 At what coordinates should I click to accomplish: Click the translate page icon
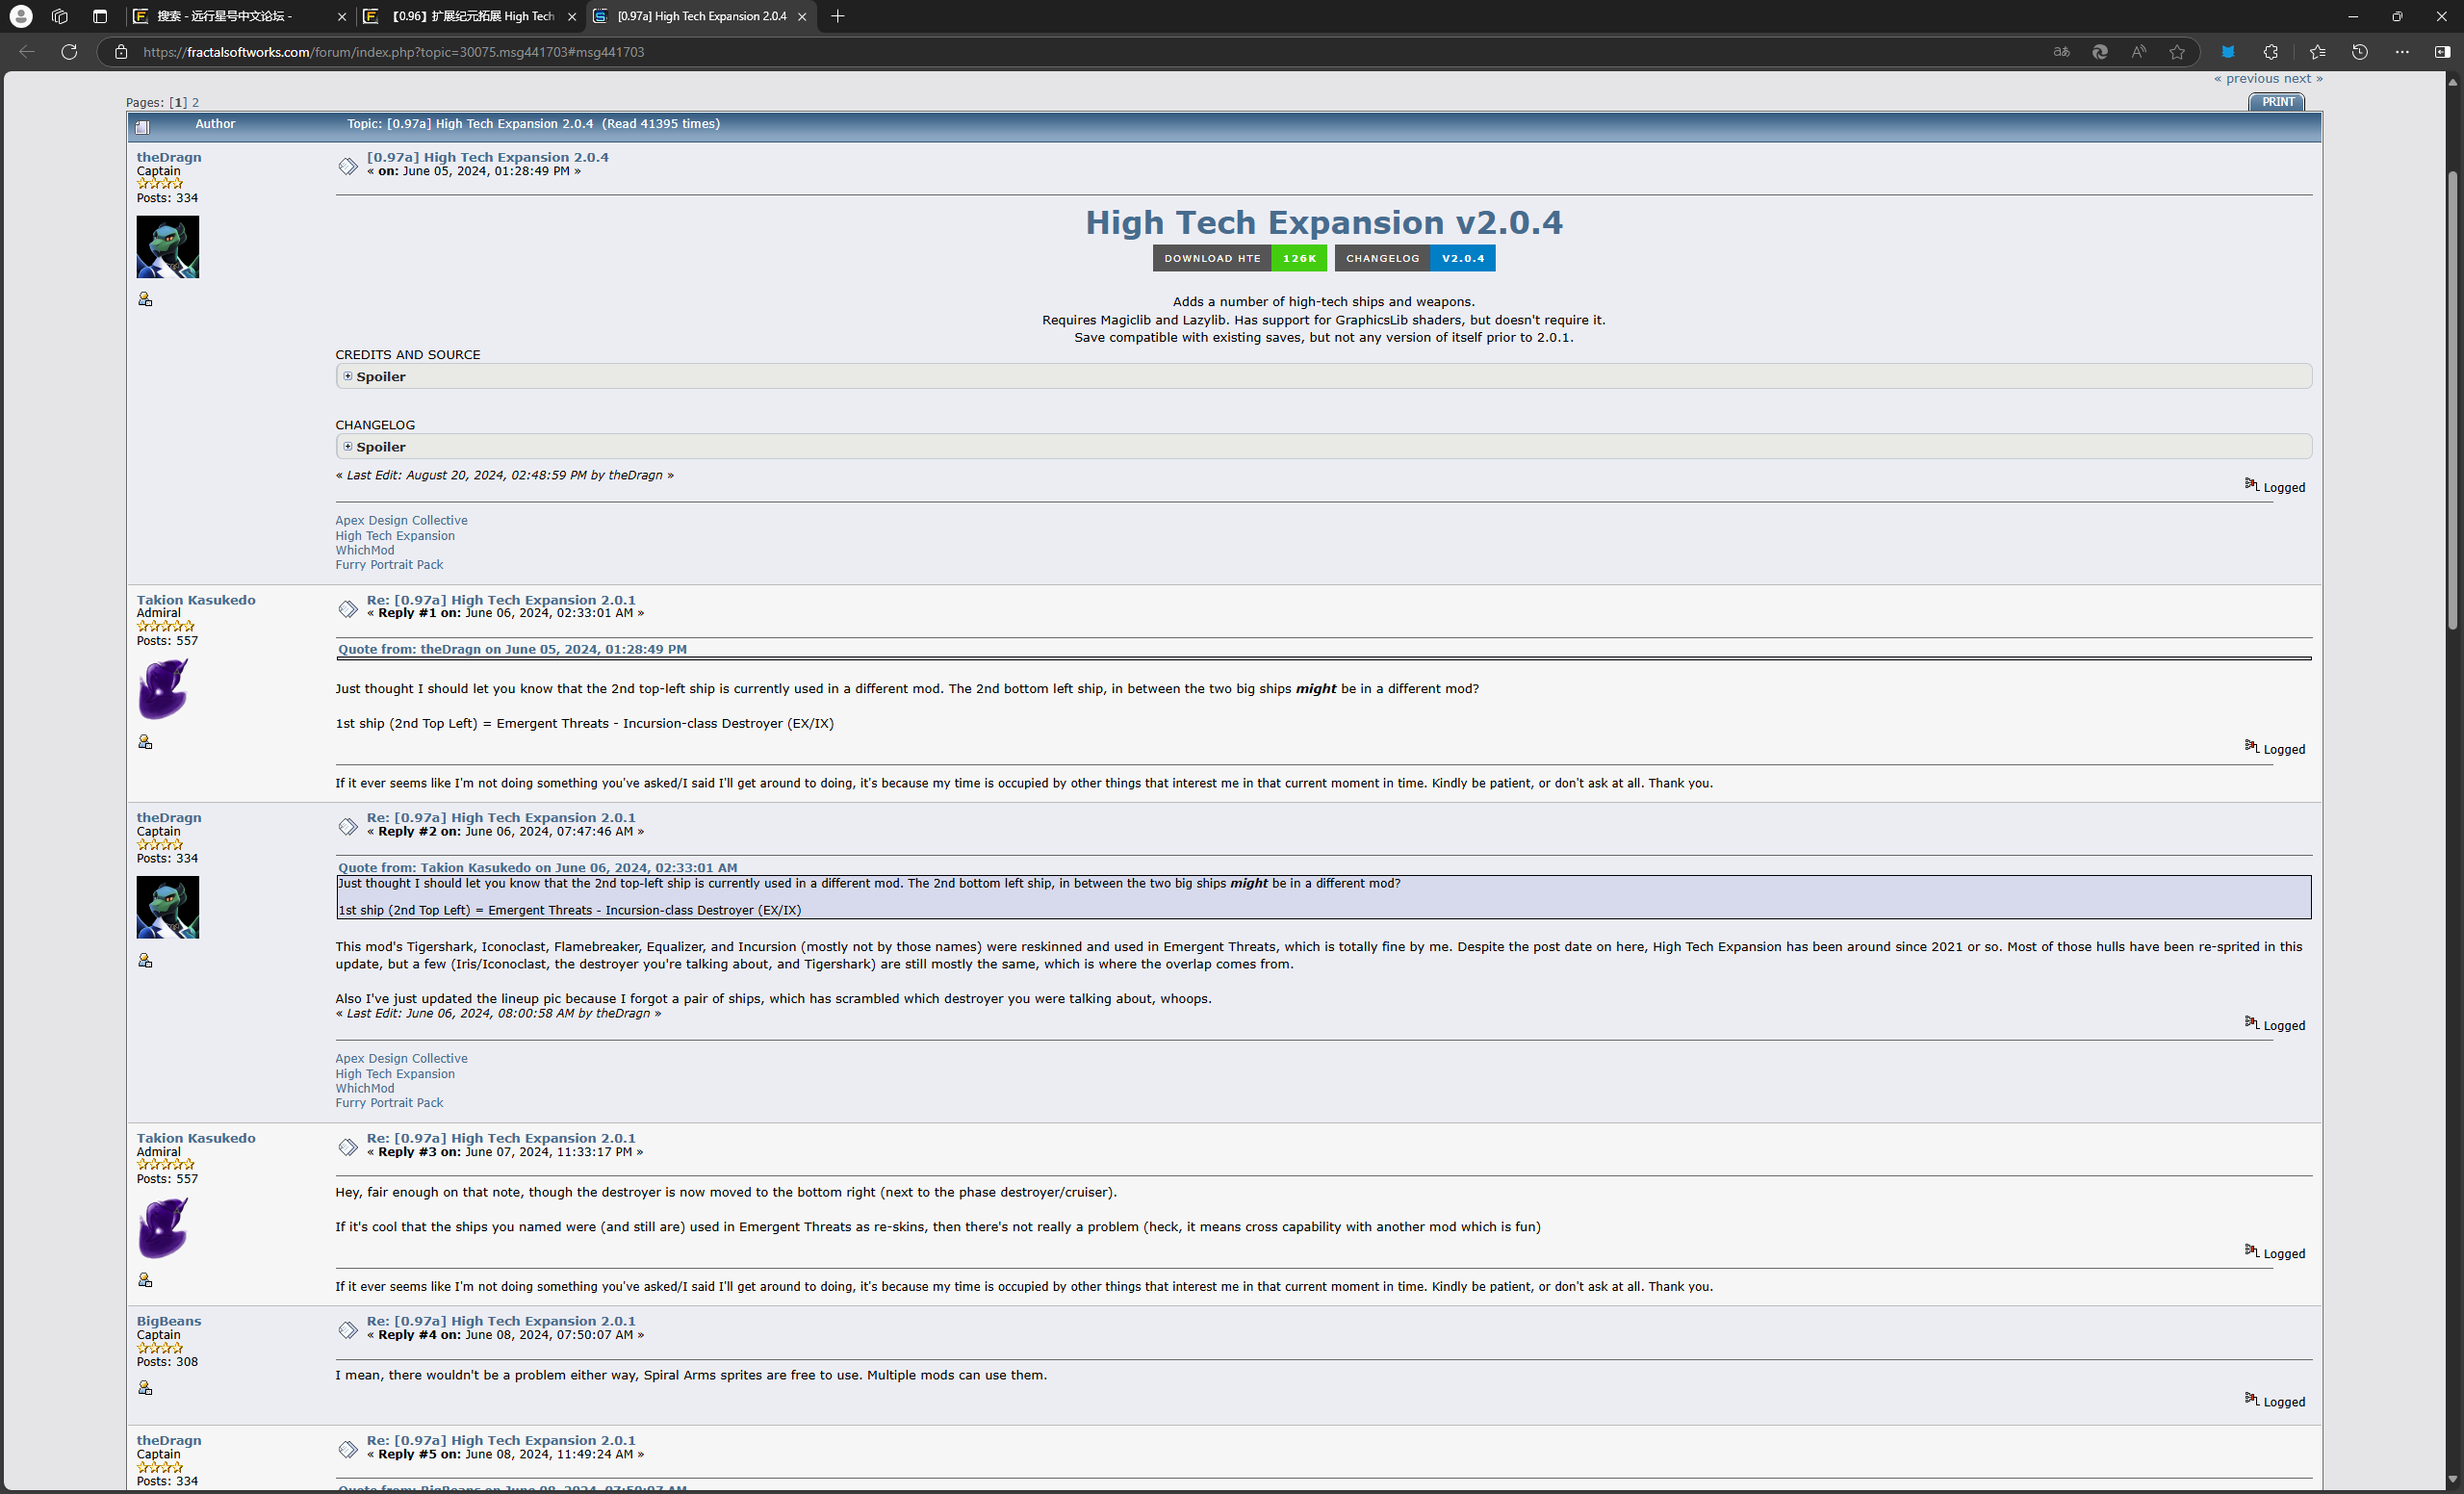pyautogui.click(x=2061, y=52)
